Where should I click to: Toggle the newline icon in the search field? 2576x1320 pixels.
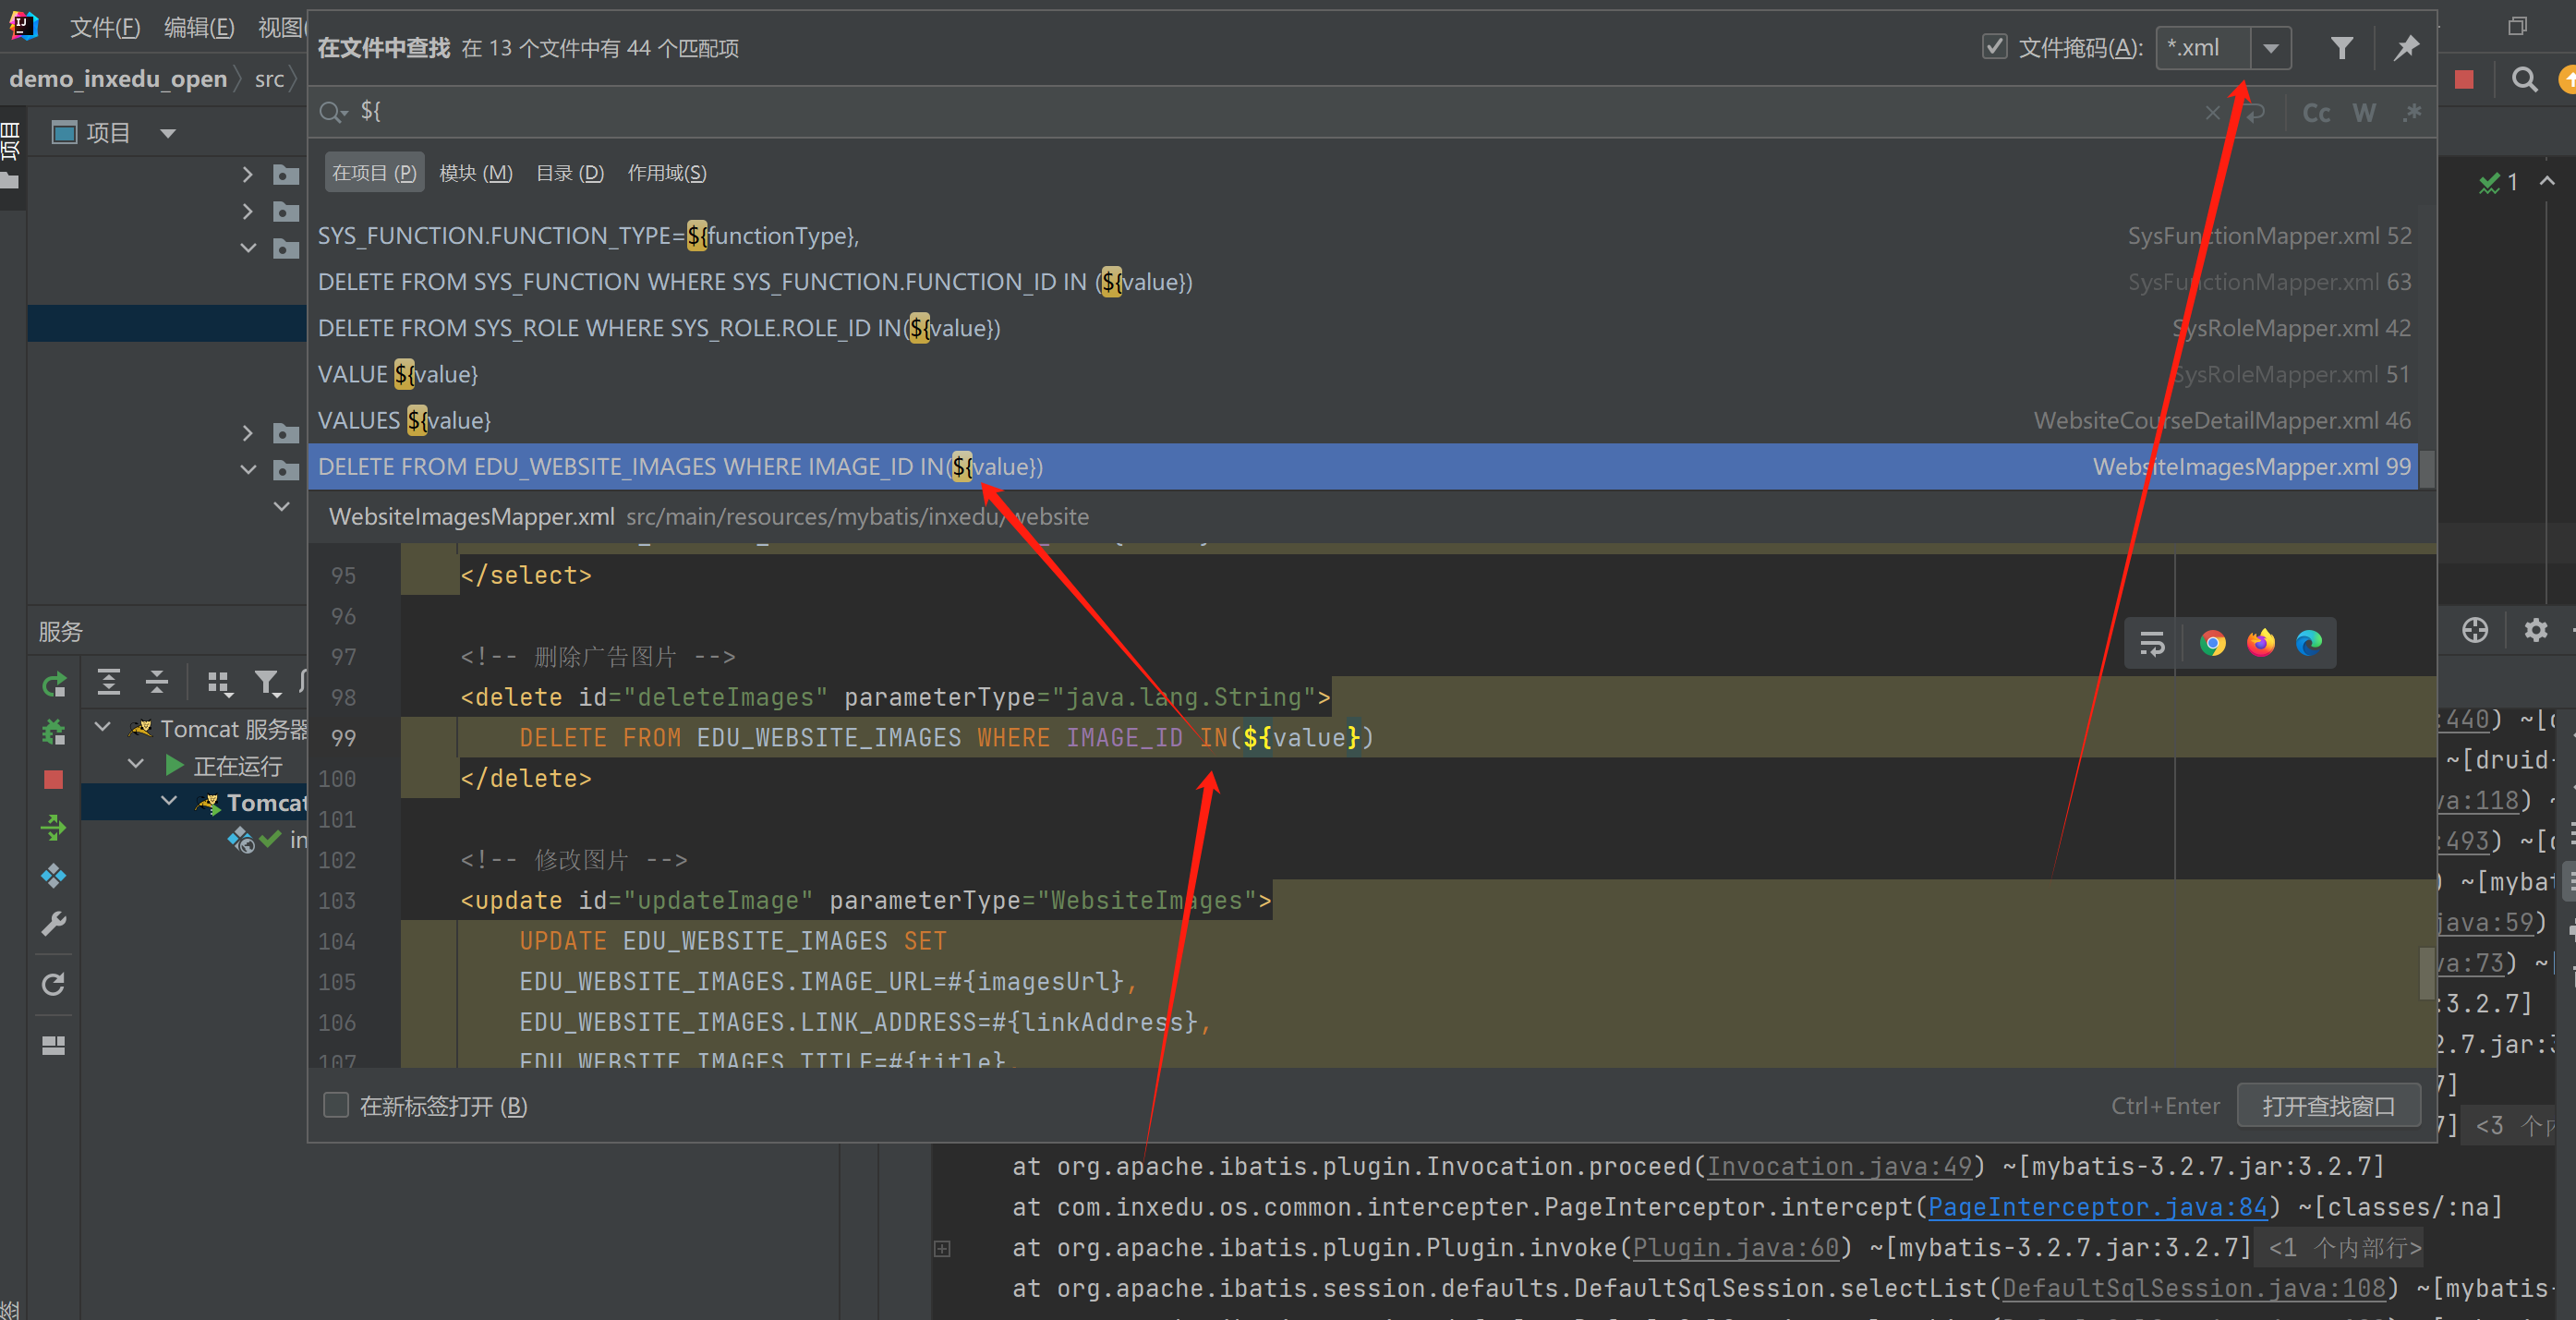(2254, 112)
